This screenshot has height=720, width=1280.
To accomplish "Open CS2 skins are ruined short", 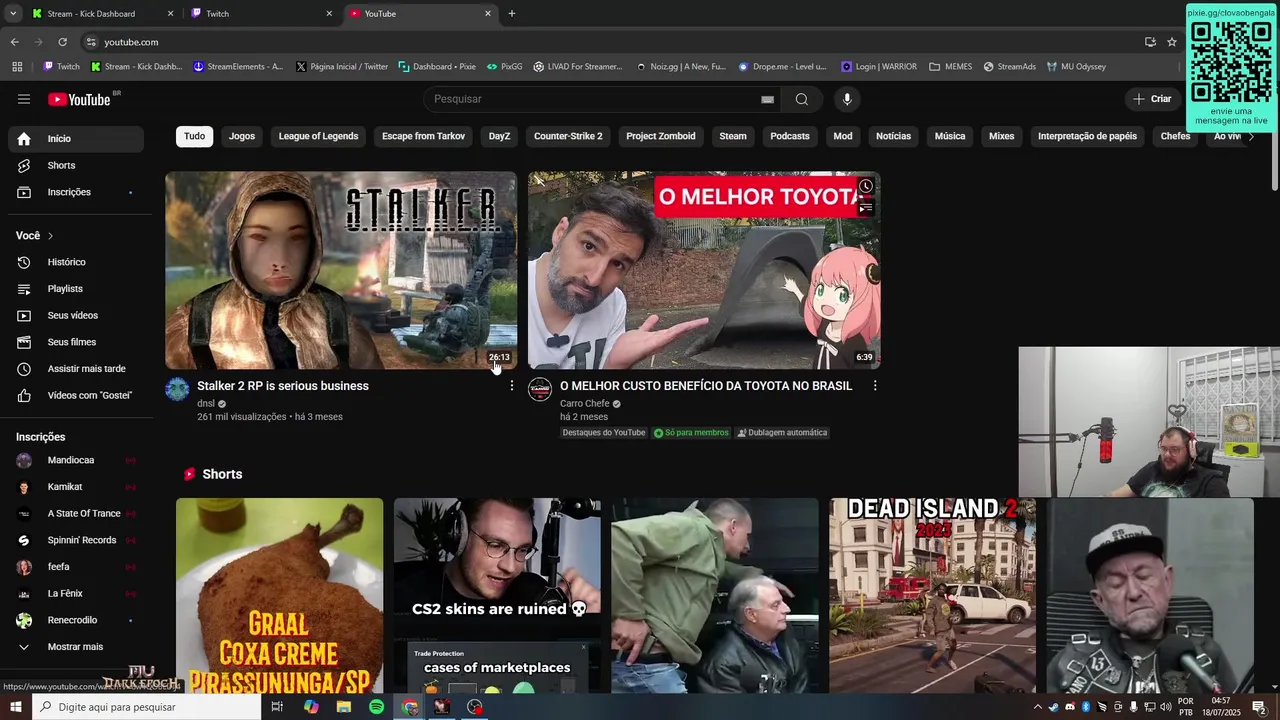I will point(497,596).
